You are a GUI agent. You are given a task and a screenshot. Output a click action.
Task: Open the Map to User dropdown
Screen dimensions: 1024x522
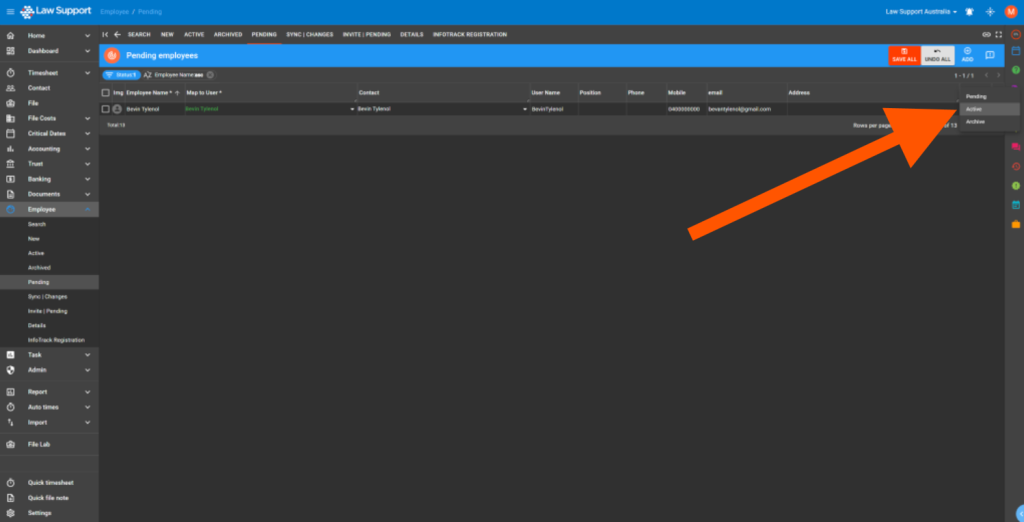[352, 109]
